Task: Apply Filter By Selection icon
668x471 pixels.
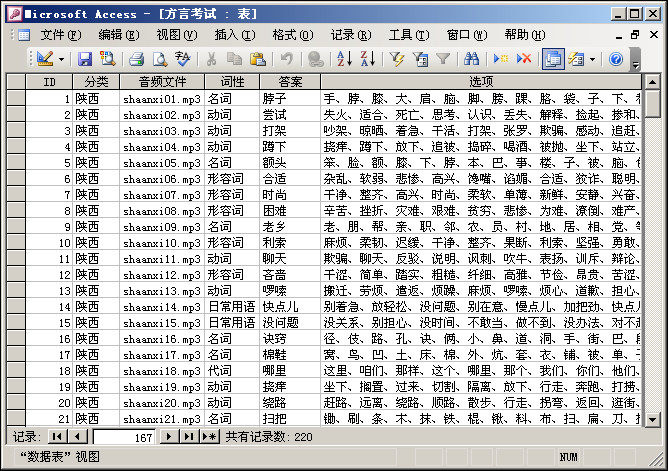Action: click(397, 59)
